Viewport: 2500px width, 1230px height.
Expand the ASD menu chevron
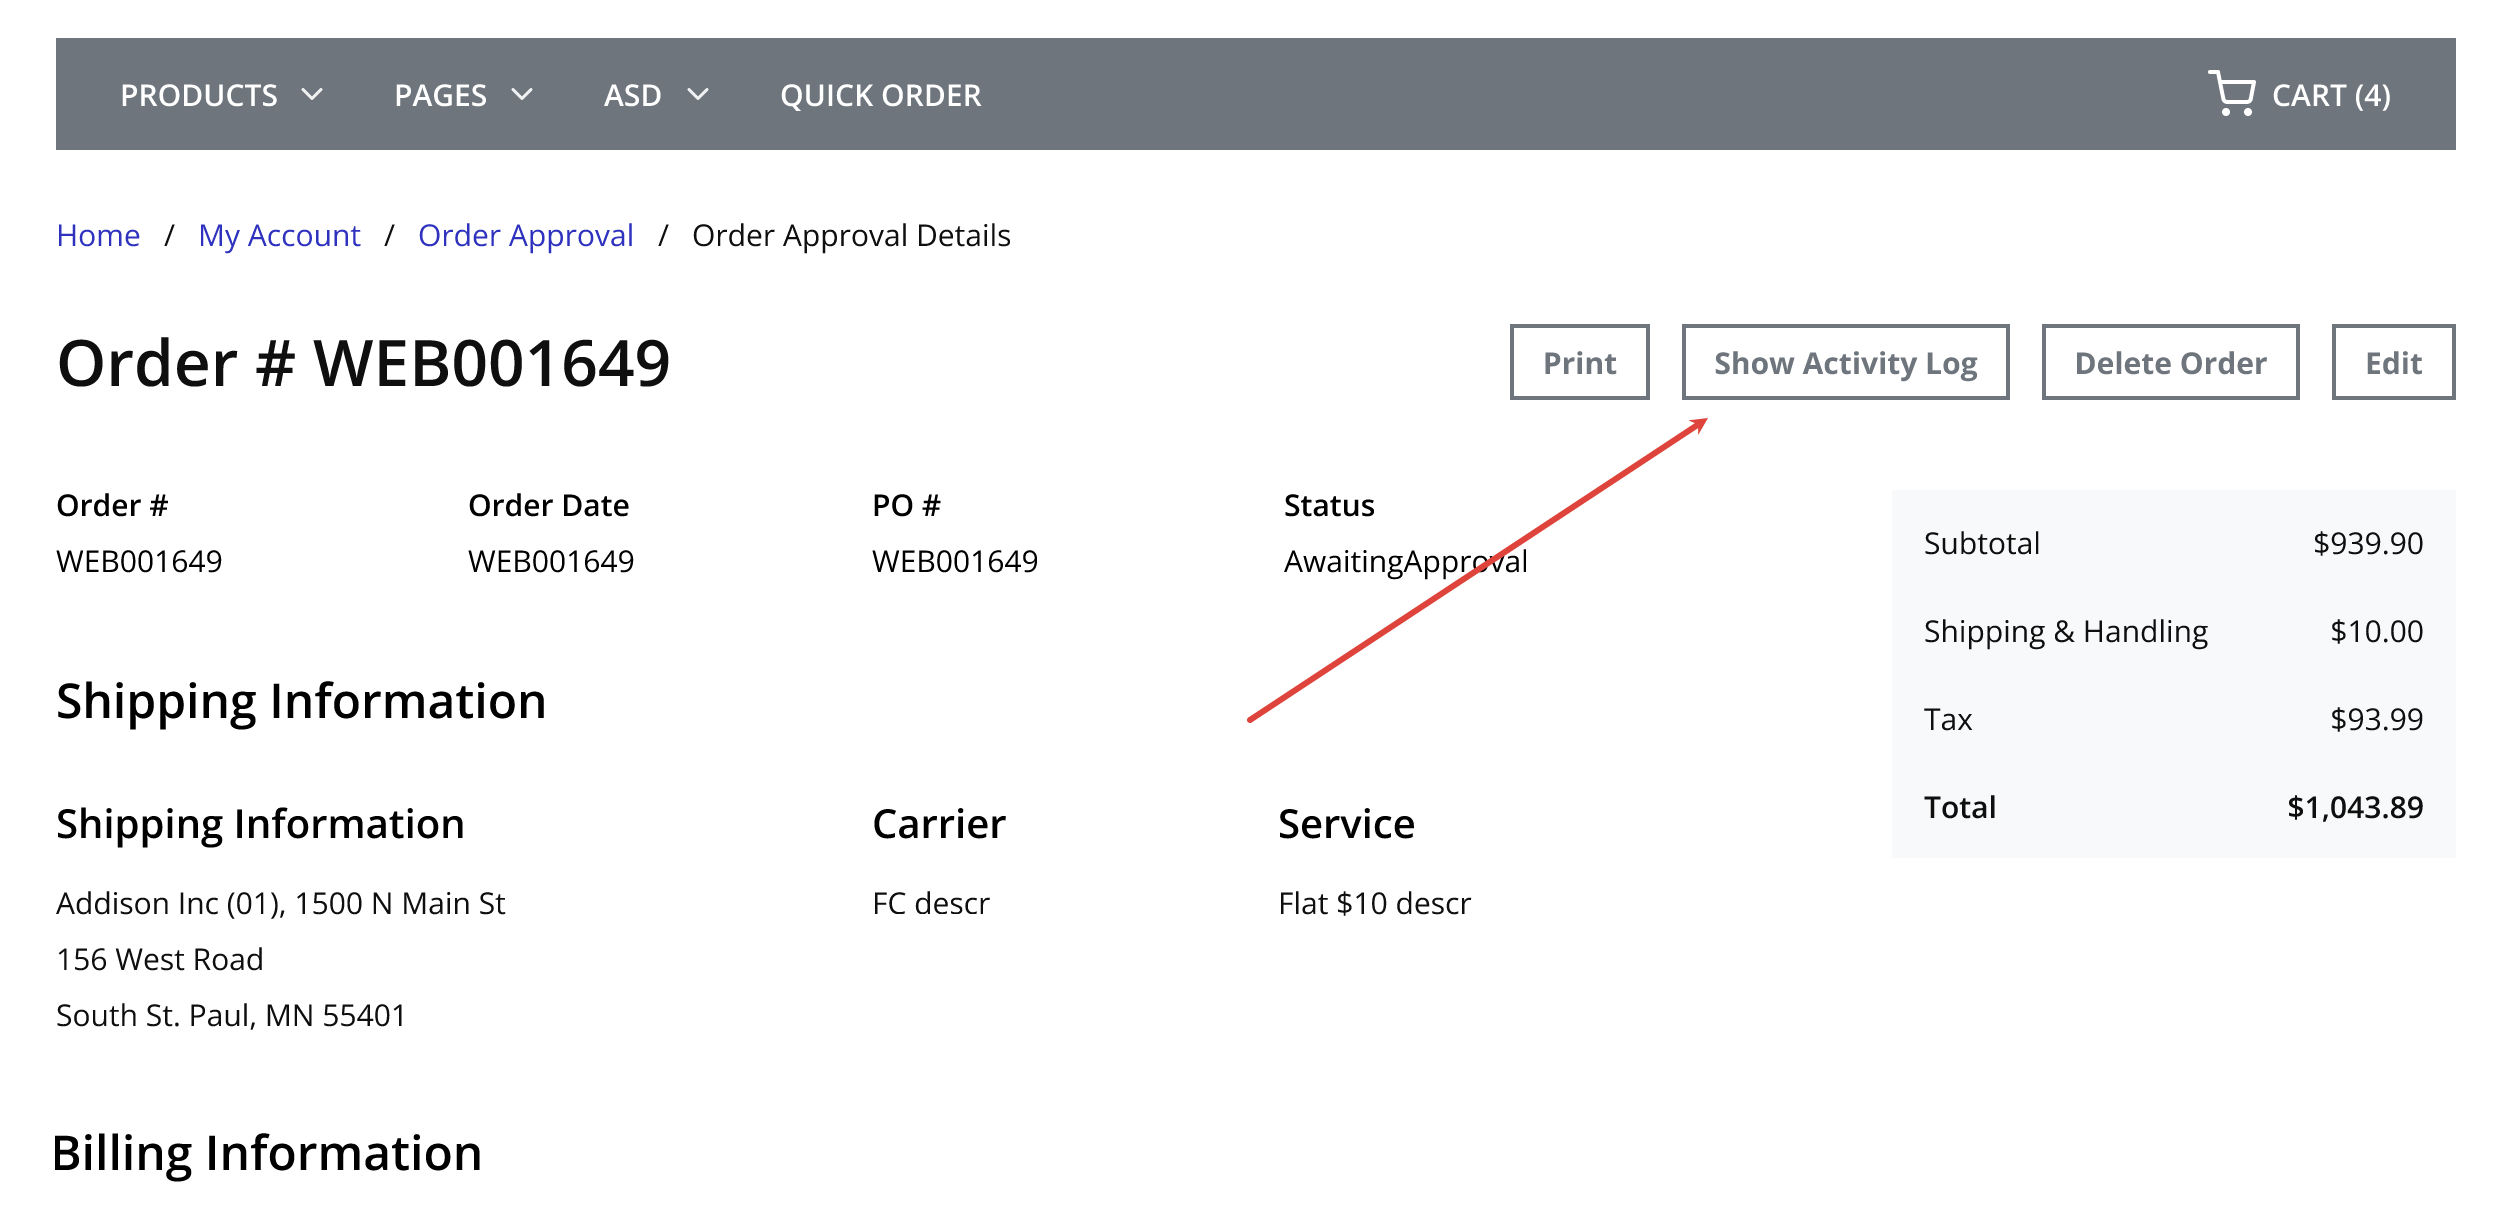698,95
